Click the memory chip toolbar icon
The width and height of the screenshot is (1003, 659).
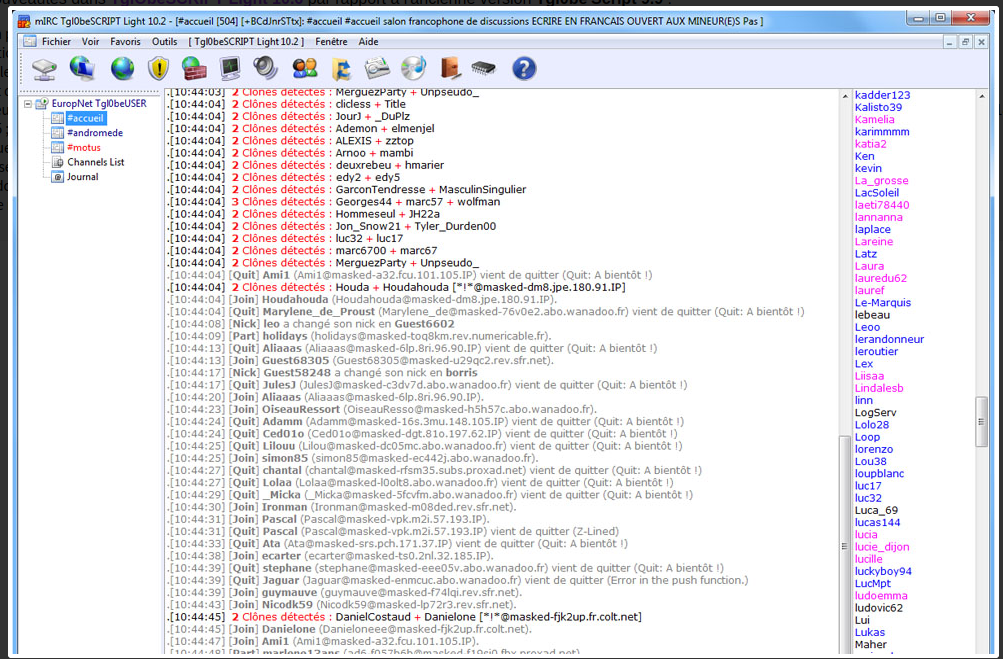coord(484,68)
